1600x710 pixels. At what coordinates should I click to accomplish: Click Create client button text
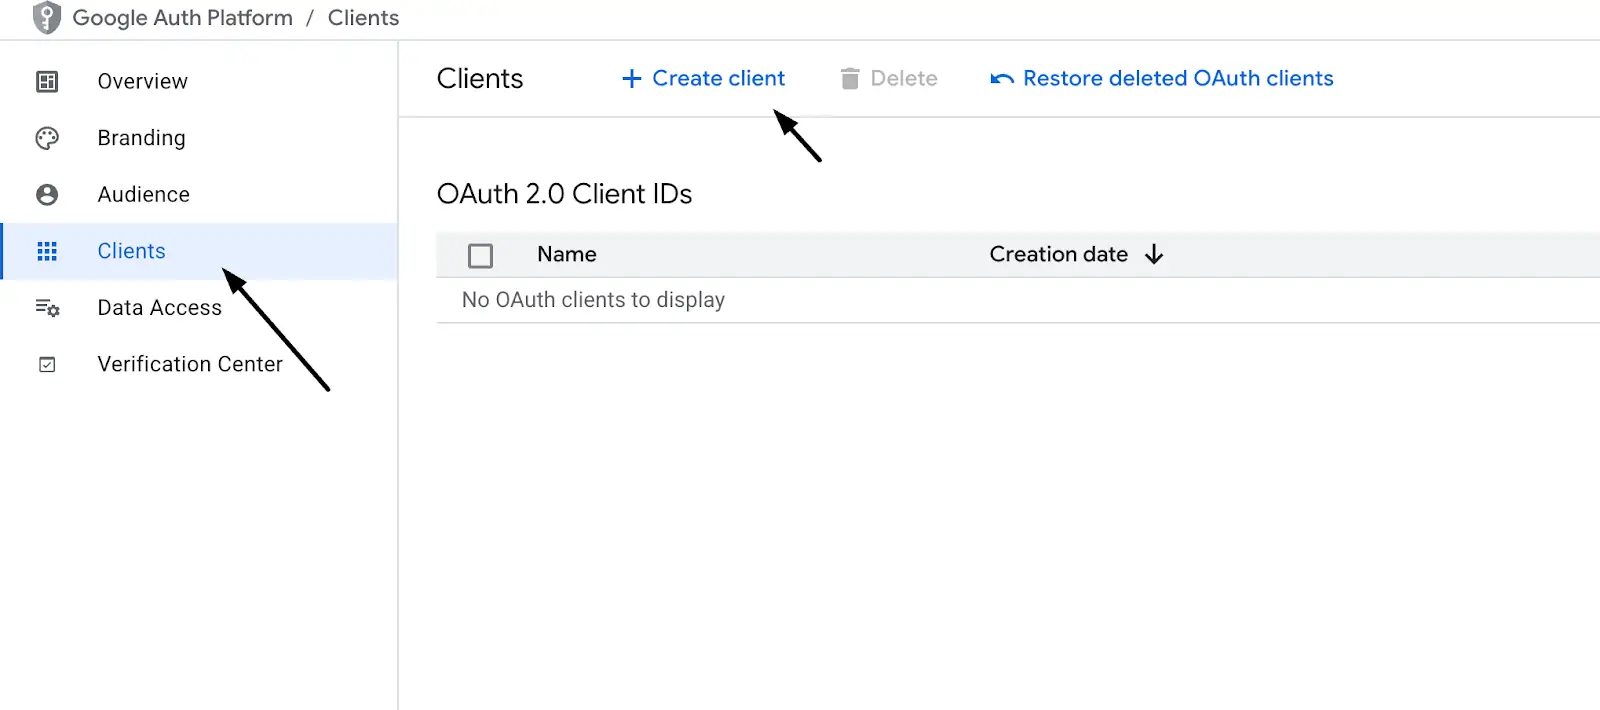(x=718, y=78)
